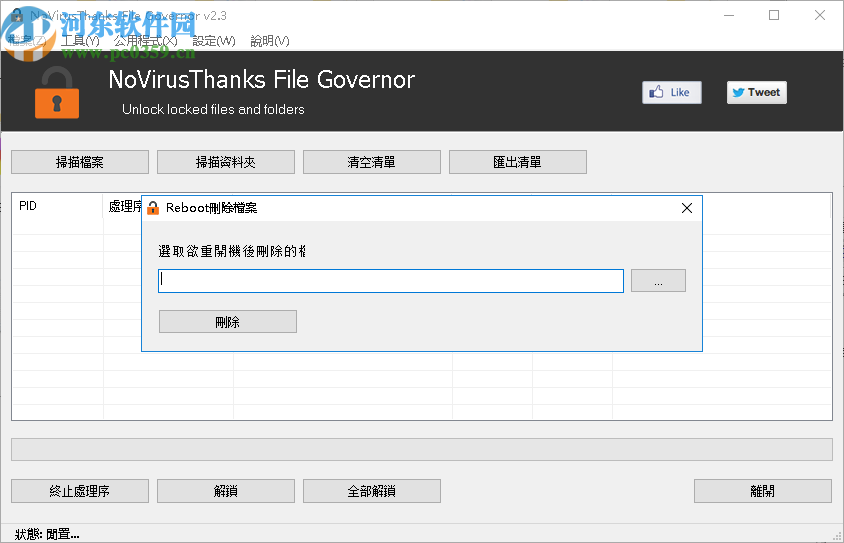Click the orange padlock logo in banner
Image resolution: width=844 pixels, height=543 pixels.
click(x=57, y=93)
